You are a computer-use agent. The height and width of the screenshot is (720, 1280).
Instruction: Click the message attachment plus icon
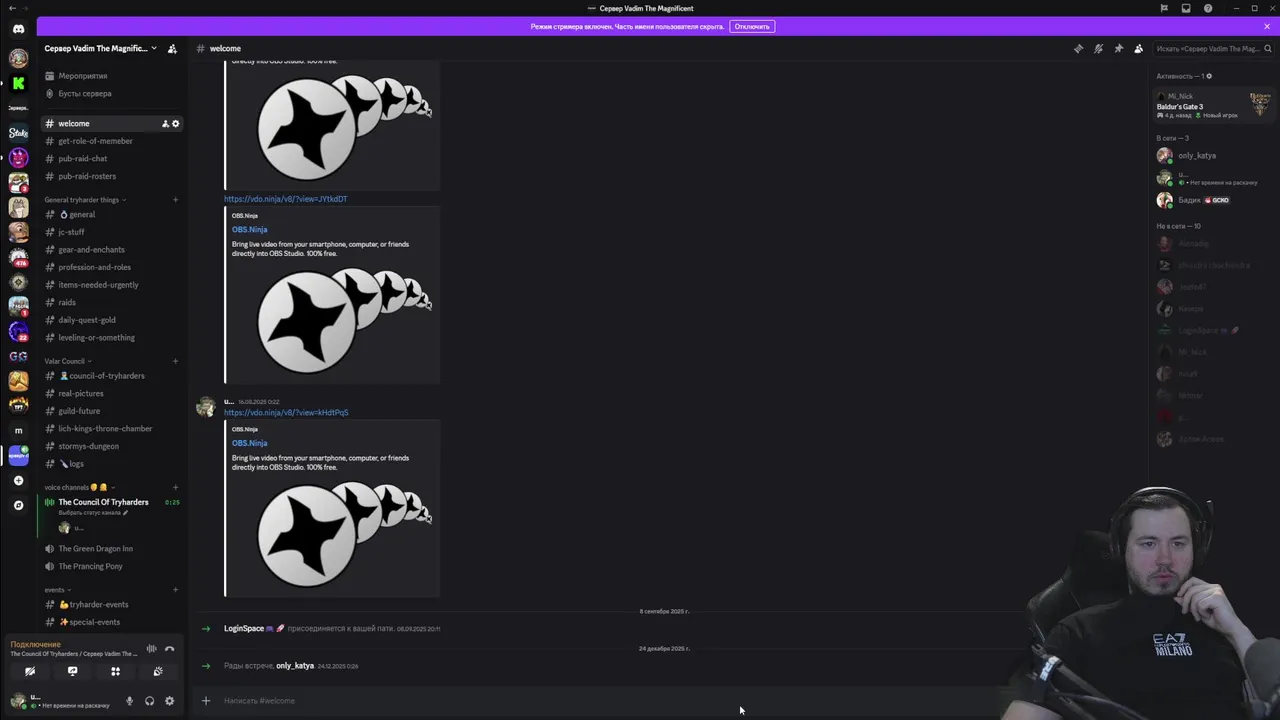click(206, 700)
